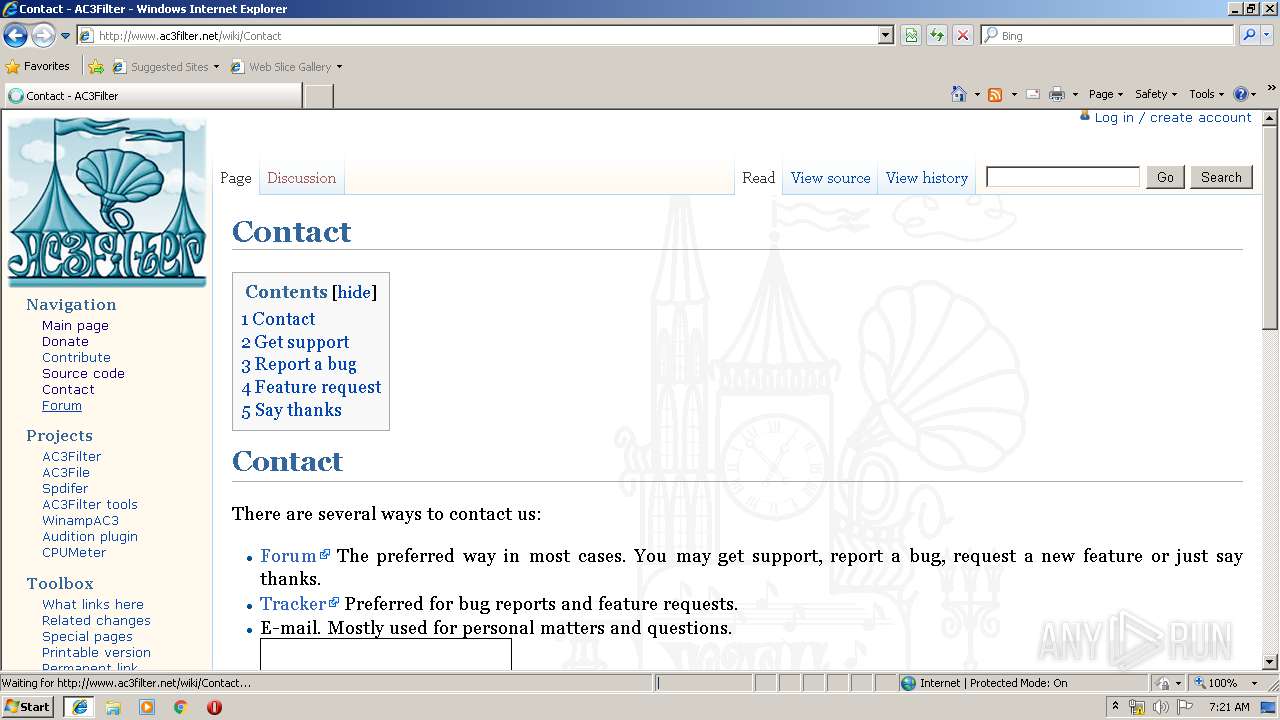Jump to 4 Feature request section
The image size is (1280, 720).
311,387
